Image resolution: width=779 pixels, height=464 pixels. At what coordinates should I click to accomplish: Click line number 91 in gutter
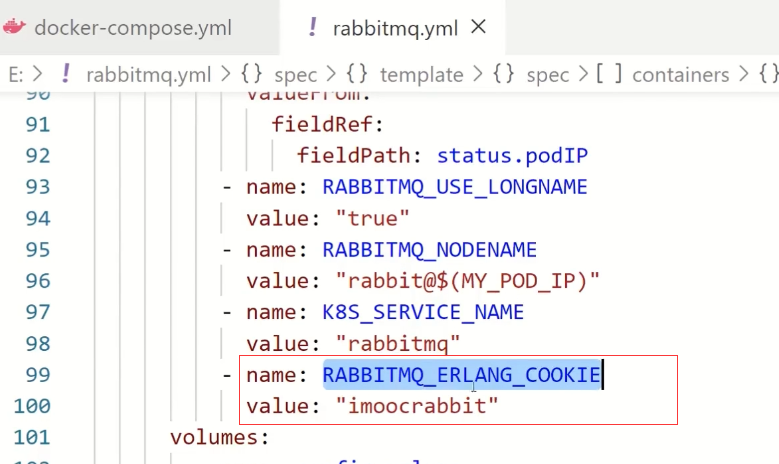(x=38, y=124)
